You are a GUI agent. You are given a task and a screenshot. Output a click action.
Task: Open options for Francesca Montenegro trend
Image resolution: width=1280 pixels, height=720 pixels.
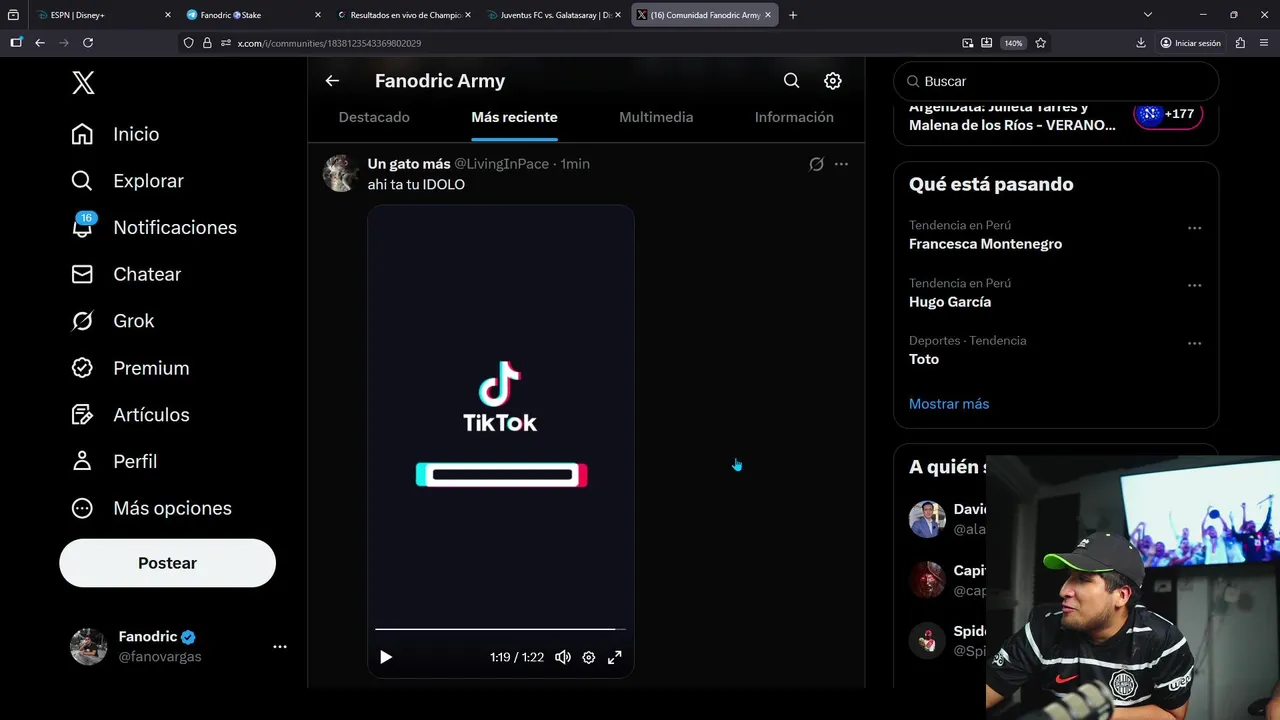click(x=1194, y=228)
